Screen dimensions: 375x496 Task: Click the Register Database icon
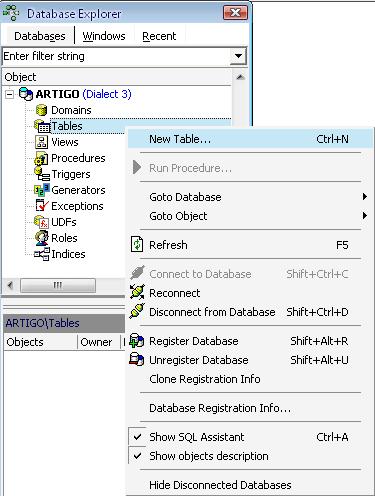(137, 341)
